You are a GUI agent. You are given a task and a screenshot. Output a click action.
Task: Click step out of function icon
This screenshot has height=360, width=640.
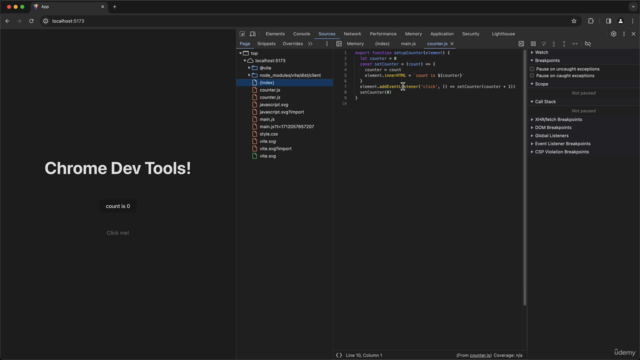(x=564, y=44)
